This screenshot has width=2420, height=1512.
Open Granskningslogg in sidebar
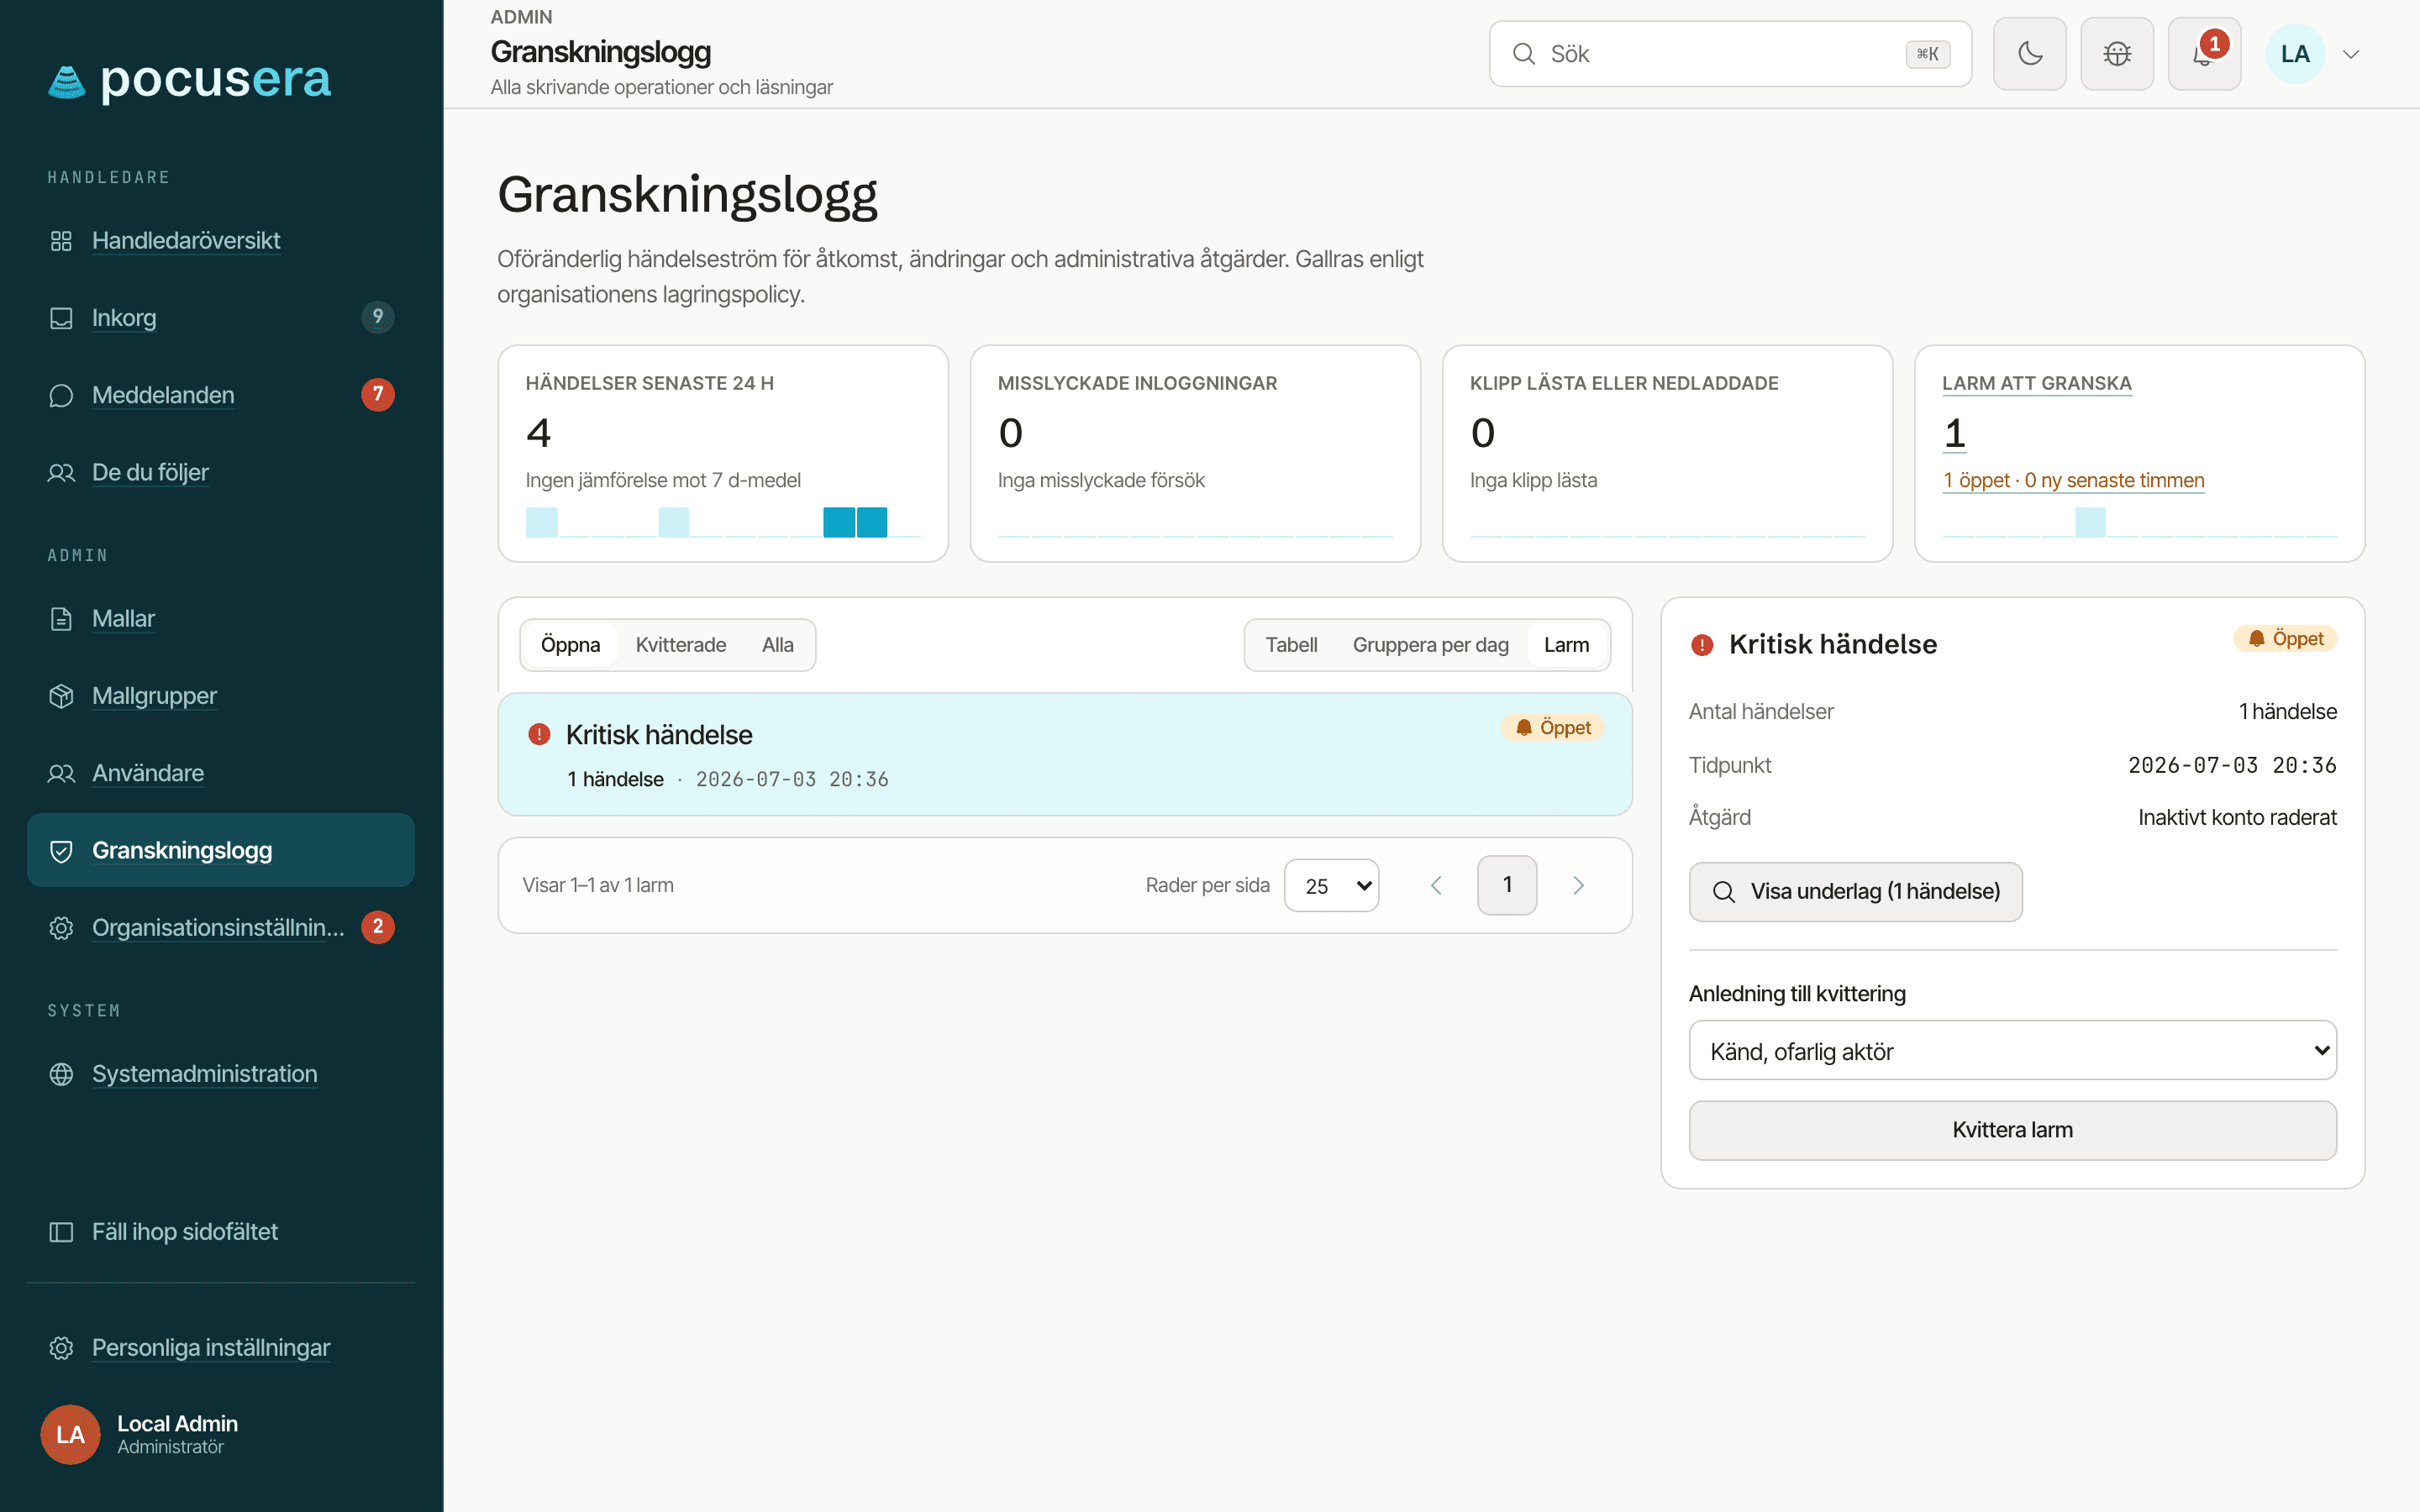pyautogui.click(x=221, y=850)
